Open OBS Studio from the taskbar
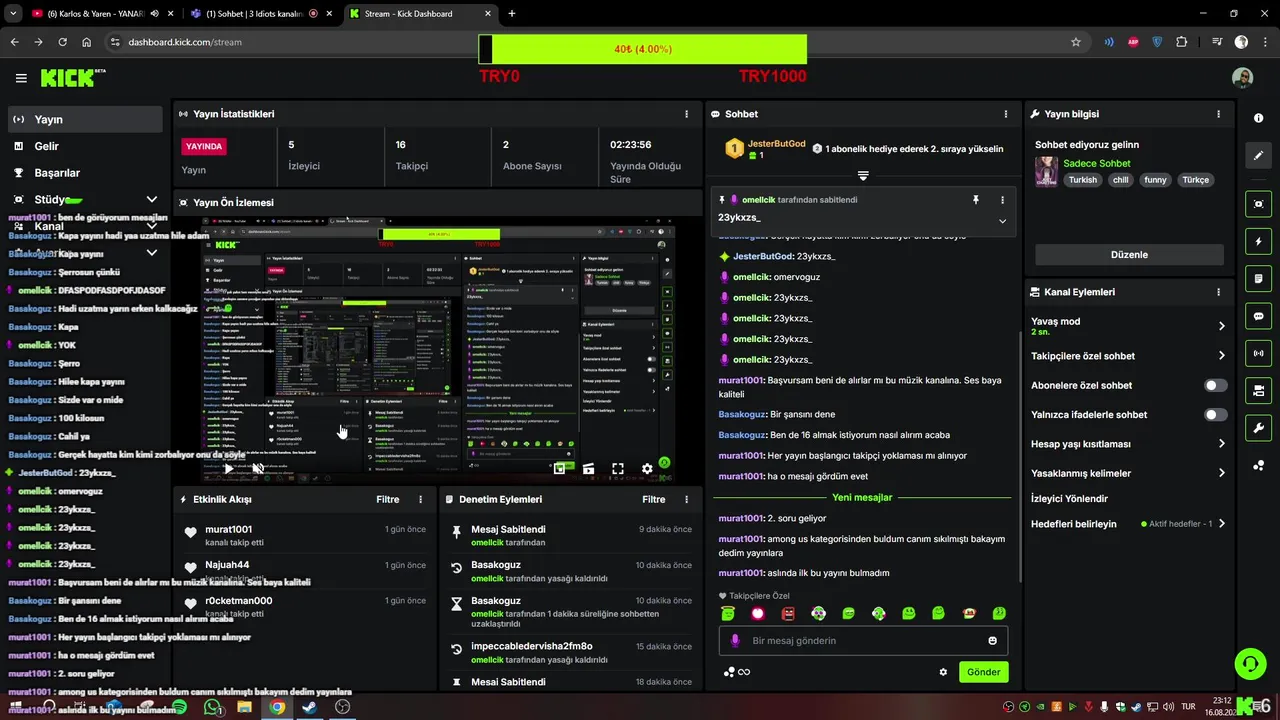This screenshot has height=720, width=1280. [x=343, y=707]
